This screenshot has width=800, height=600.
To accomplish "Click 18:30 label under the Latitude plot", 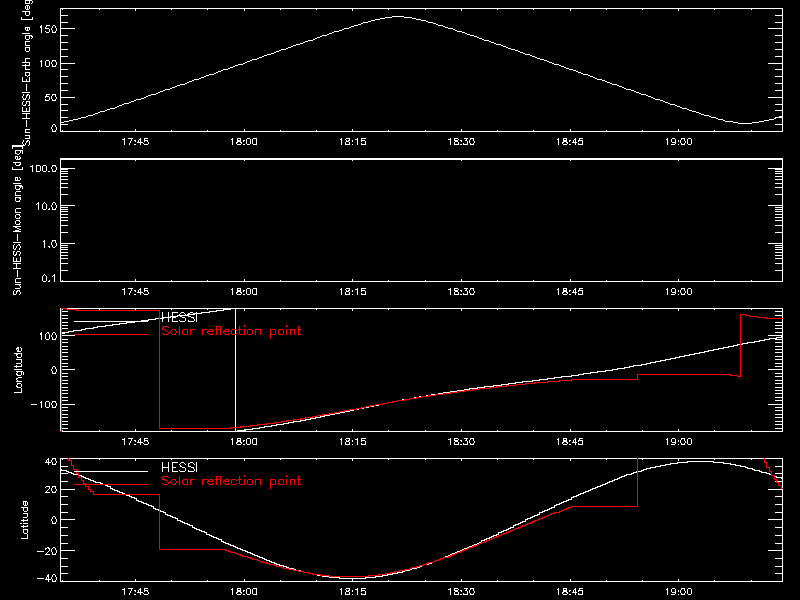I will [461, 591].
